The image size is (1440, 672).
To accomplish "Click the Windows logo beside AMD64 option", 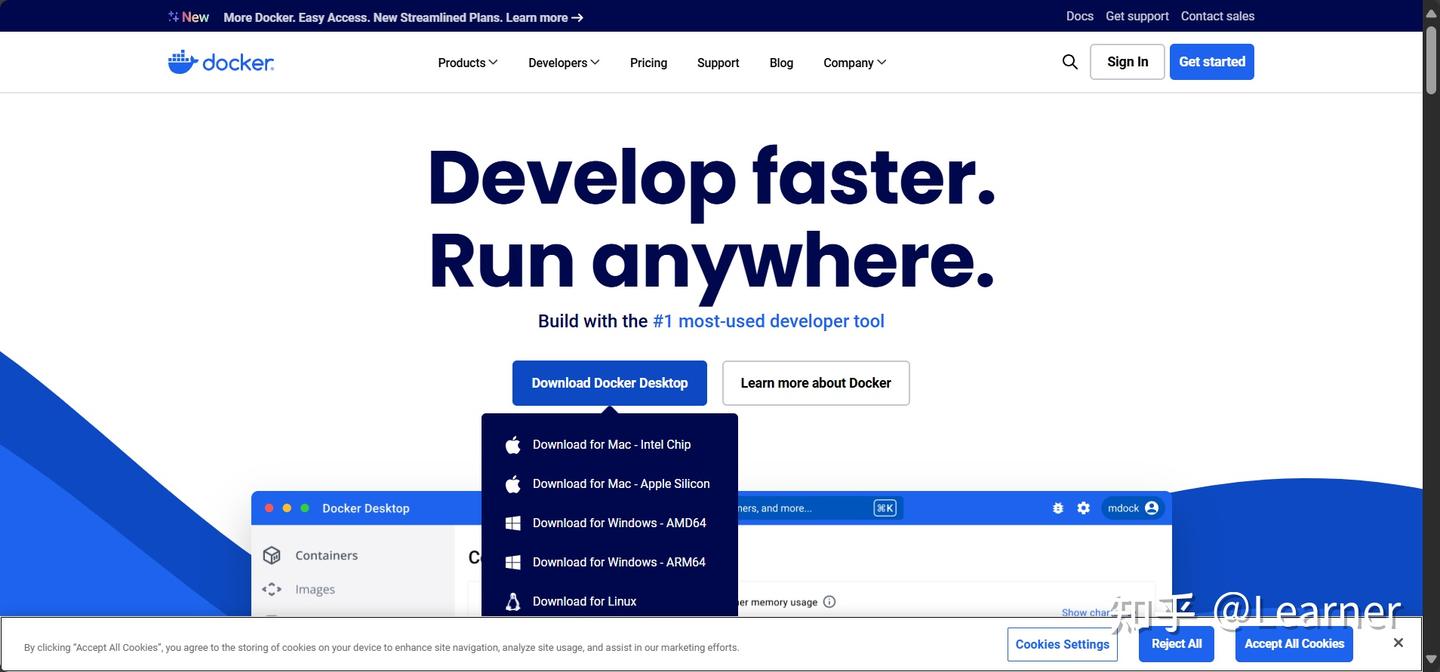I will [512, 522].
